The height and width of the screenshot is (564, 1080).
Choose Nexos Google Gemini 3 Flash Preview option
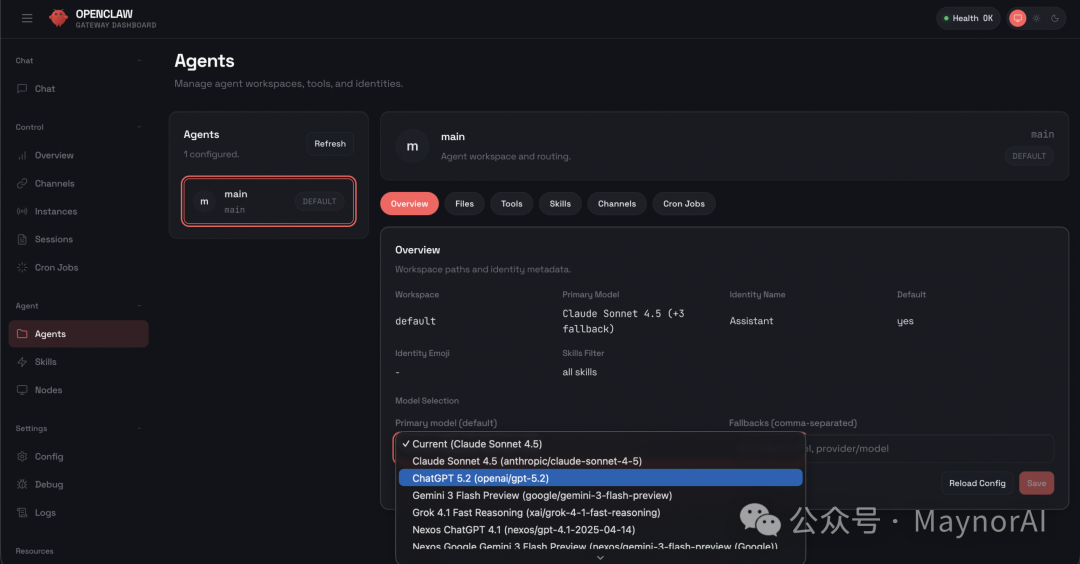pyautogui.click(x=601, y=546)
